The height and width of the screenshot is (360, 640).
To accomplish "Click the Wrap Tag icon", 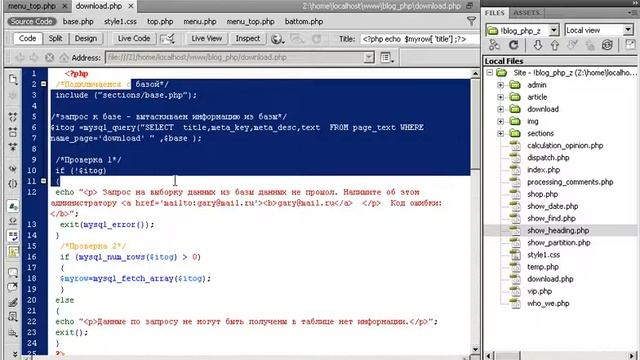I will 13,302.
